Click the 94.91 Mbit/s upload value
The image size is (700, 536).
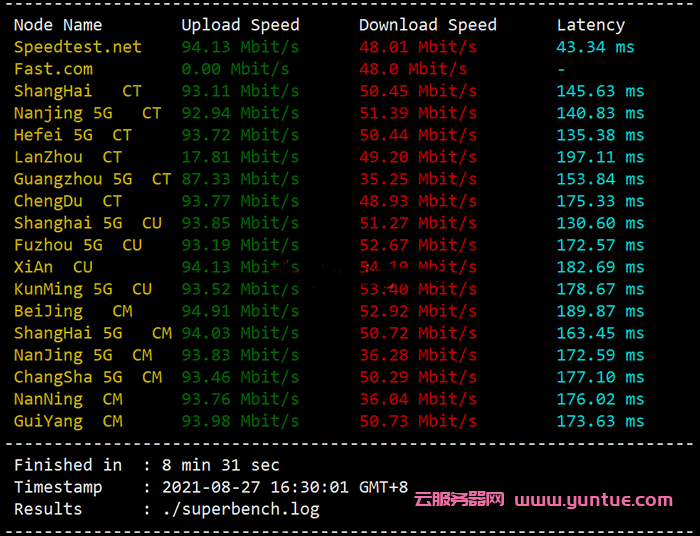click(x=235, y=311)
